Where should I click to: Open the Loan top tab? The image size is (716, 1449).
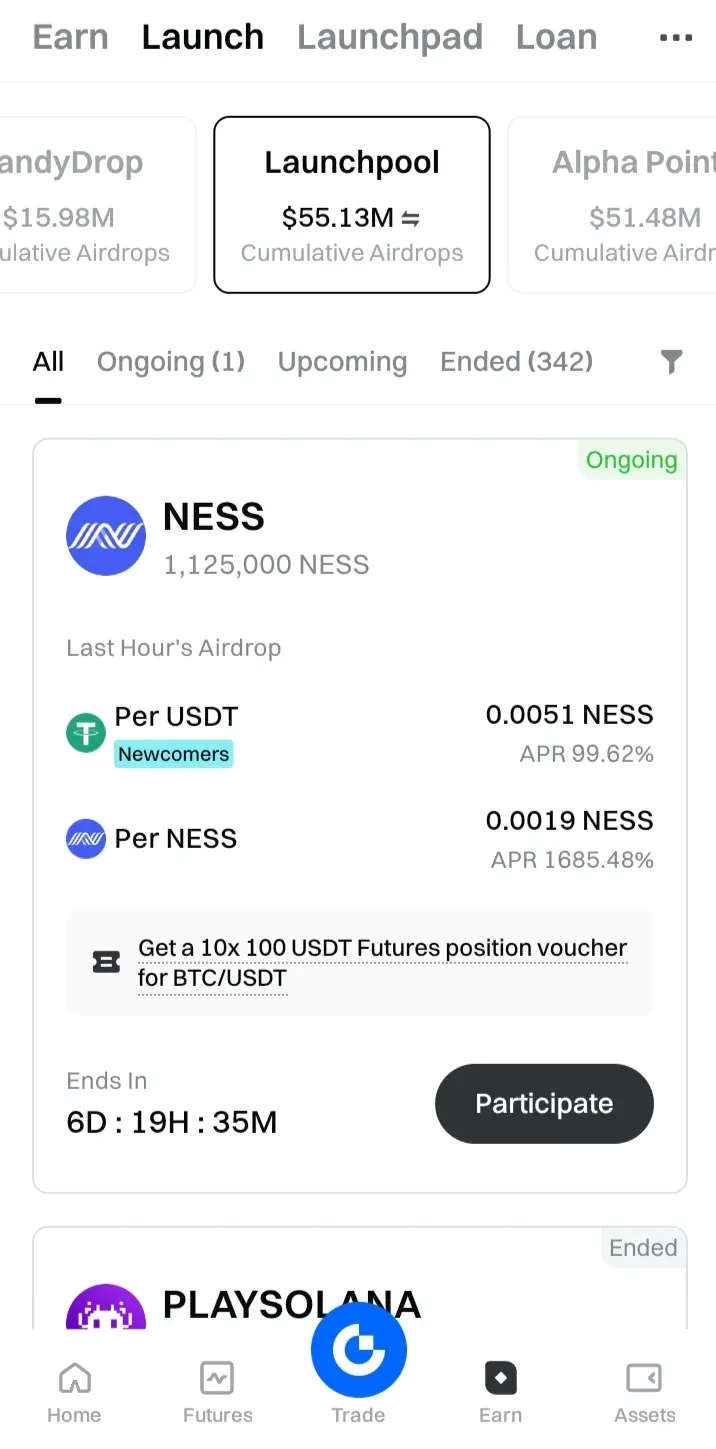coord(556,38)
